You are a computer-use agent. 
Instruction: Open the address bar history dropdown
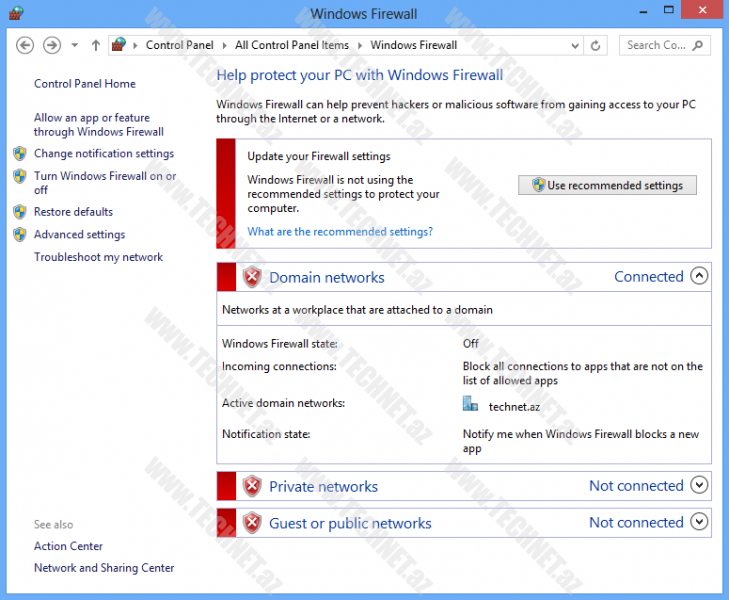575,46
